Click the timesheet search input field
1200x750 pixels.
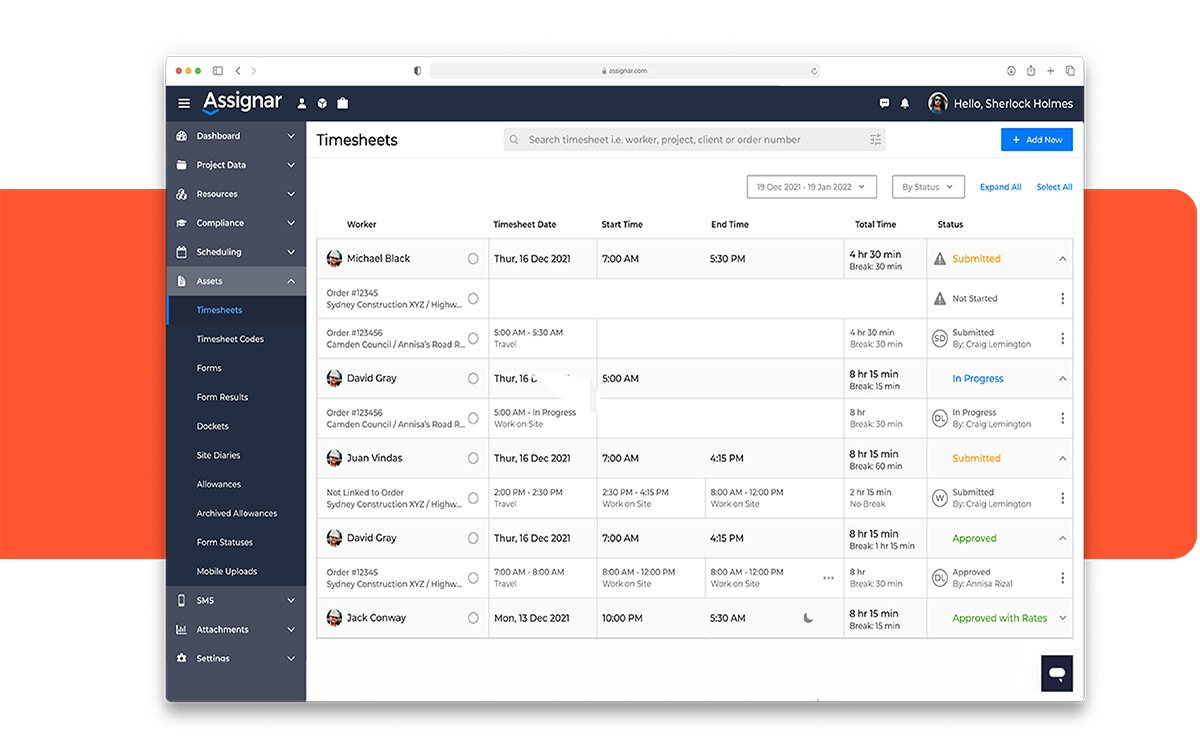click(690, 139)
